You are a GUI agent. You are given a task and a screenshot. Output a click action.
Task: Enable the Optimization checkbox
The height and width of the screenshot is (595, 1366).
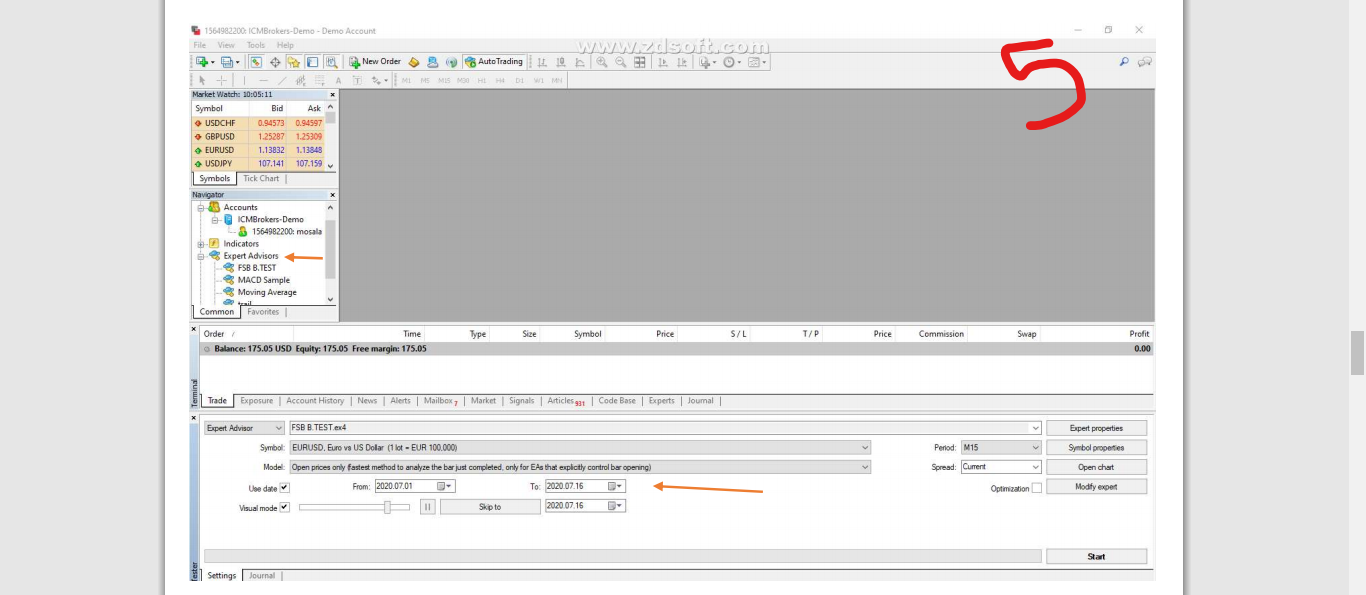[1036, 488]
